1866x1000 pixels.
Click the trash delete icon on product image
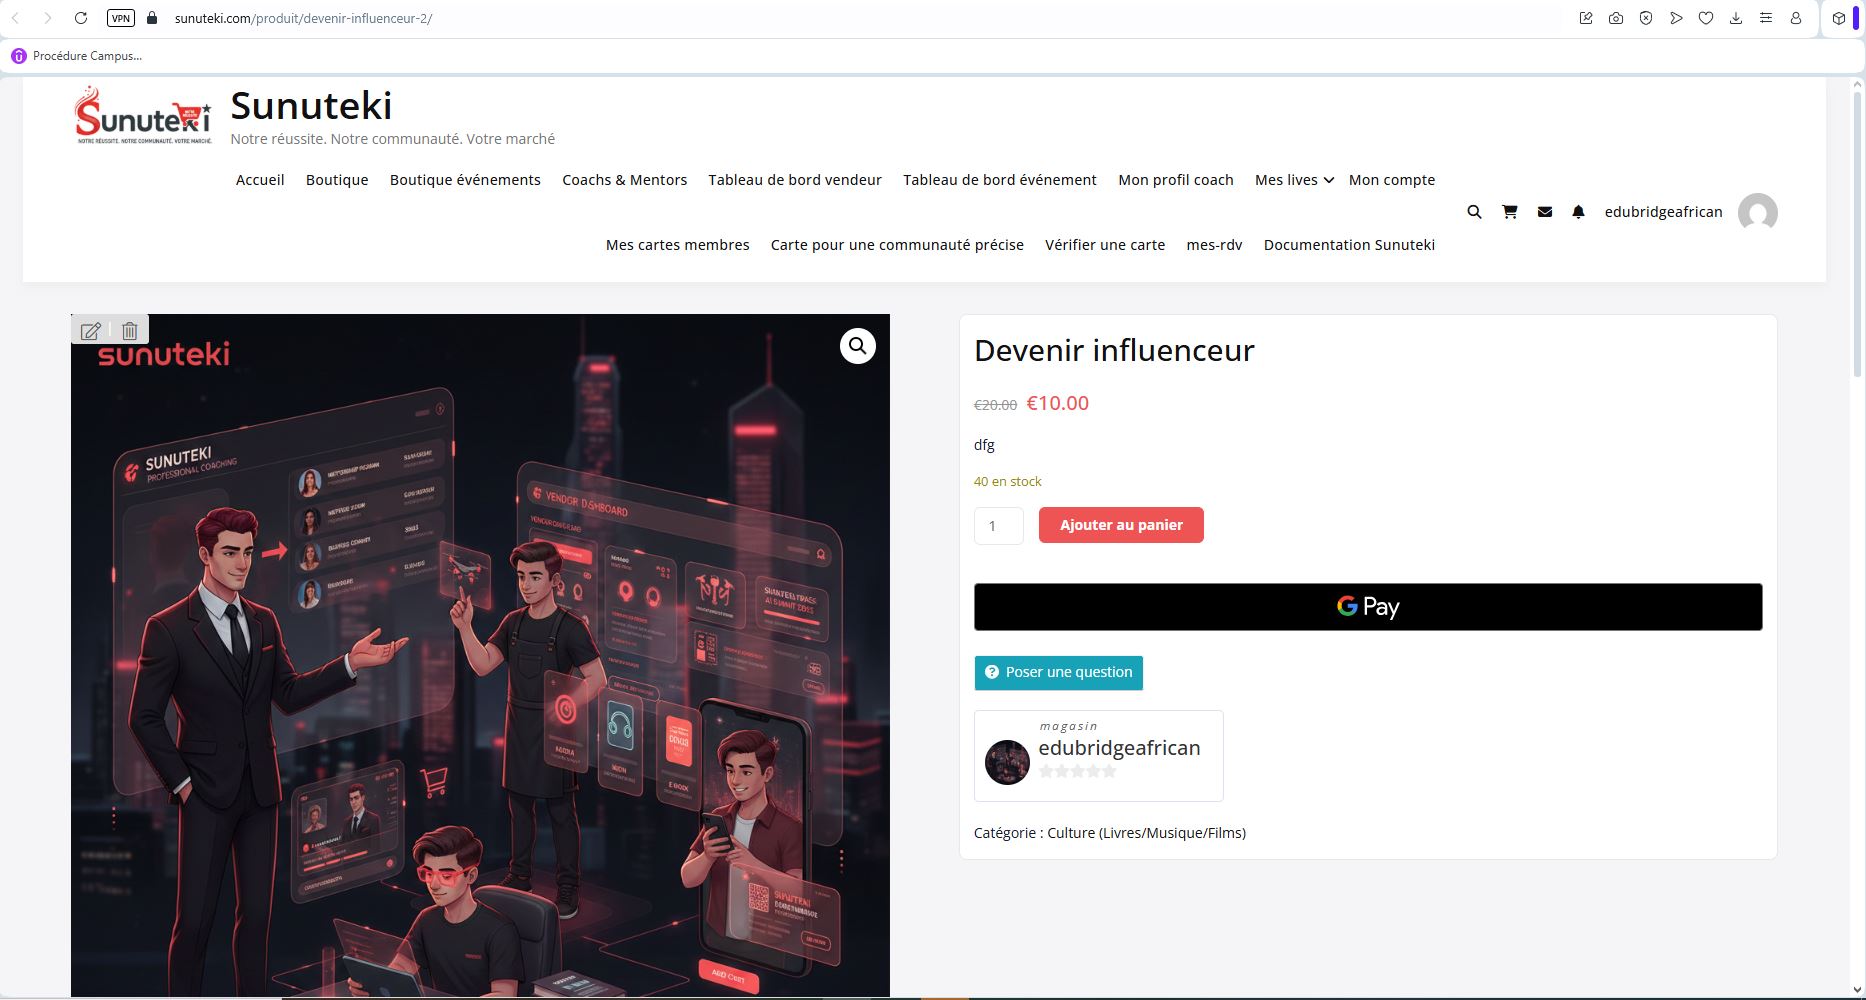130,331
